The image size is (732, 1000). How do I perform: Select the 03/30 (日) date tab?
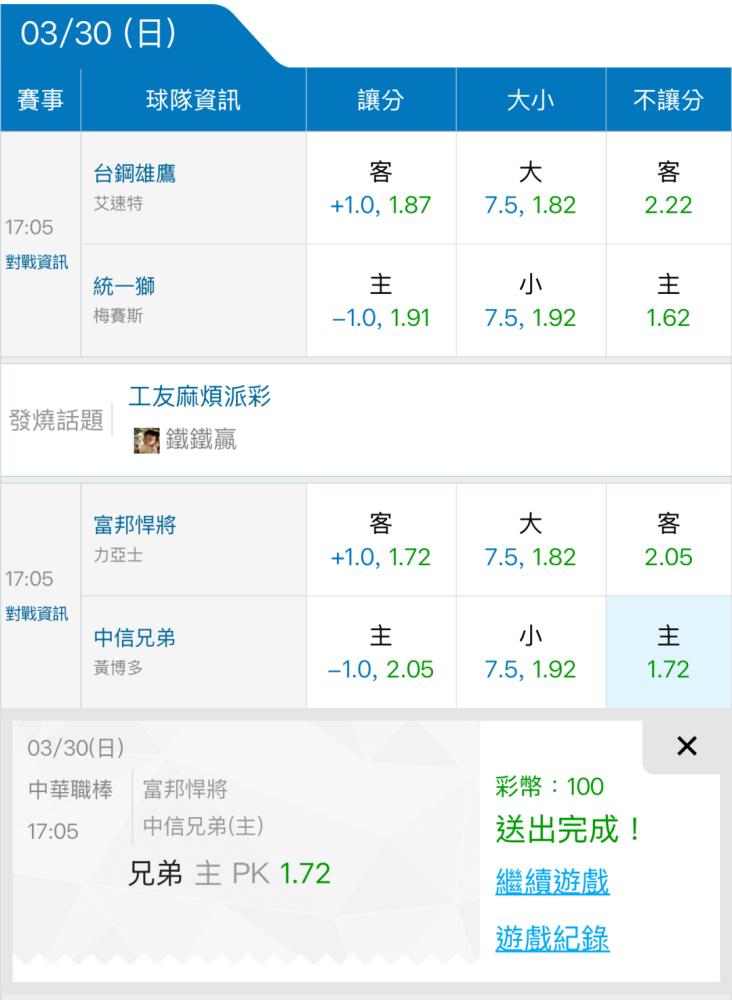coord(99,33)
